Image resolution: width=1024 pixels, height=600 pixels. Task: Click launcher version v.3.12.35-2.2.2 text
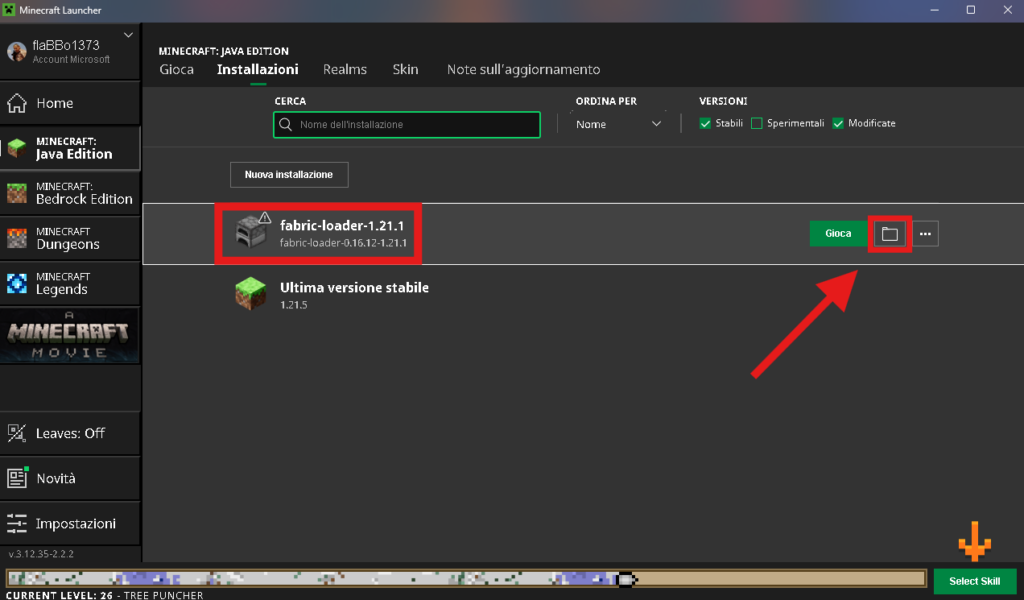pyautogui.click(x=40, y=554)
